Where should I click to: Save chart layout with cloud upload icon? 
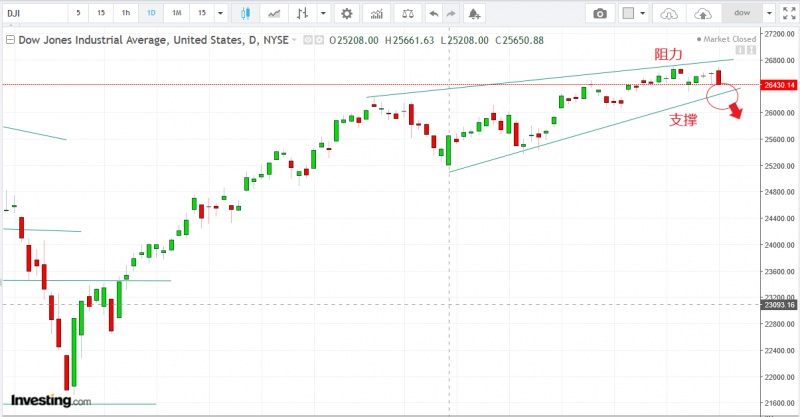click(704, 14)
